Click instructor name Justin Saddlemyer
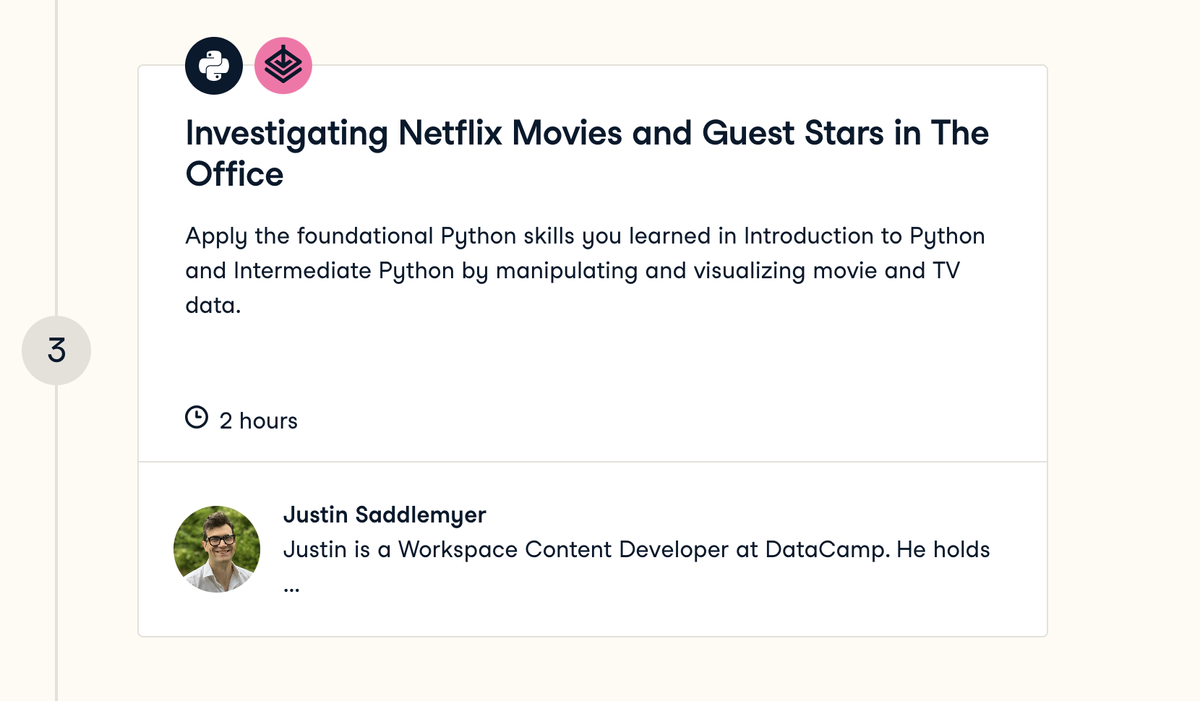Image resolution: width=1200 pixels, height=701 pixels. tap(385, 515)
